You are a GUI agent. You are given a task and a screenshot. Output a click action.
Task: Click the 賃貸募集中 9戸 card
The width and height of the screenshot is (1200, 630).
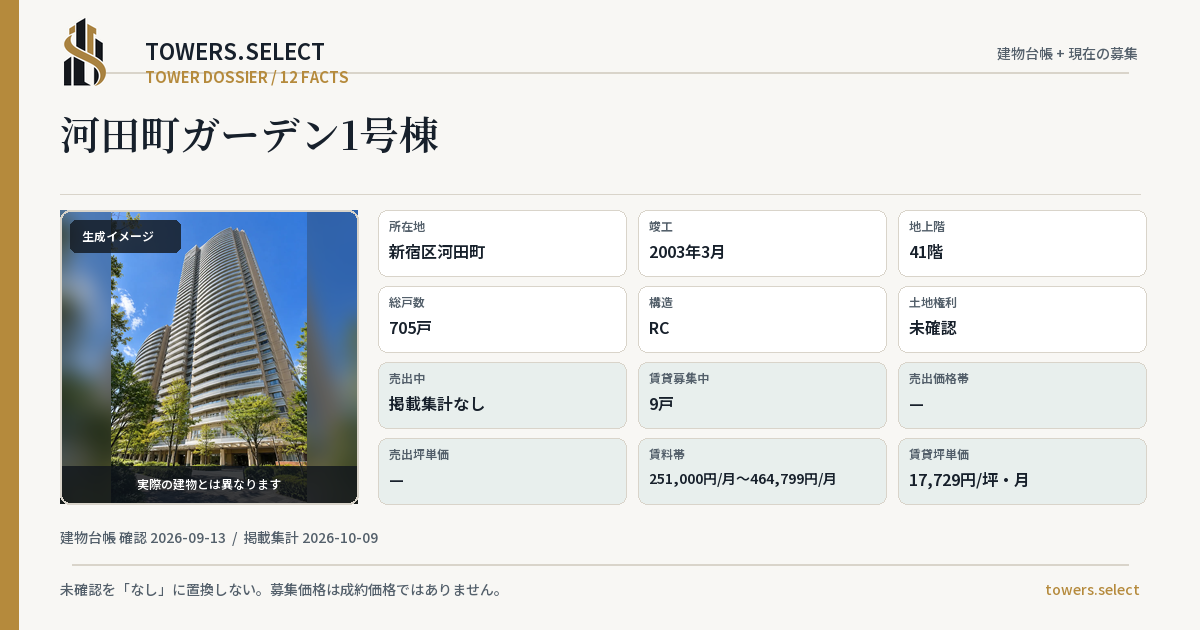tap(762, 395)
